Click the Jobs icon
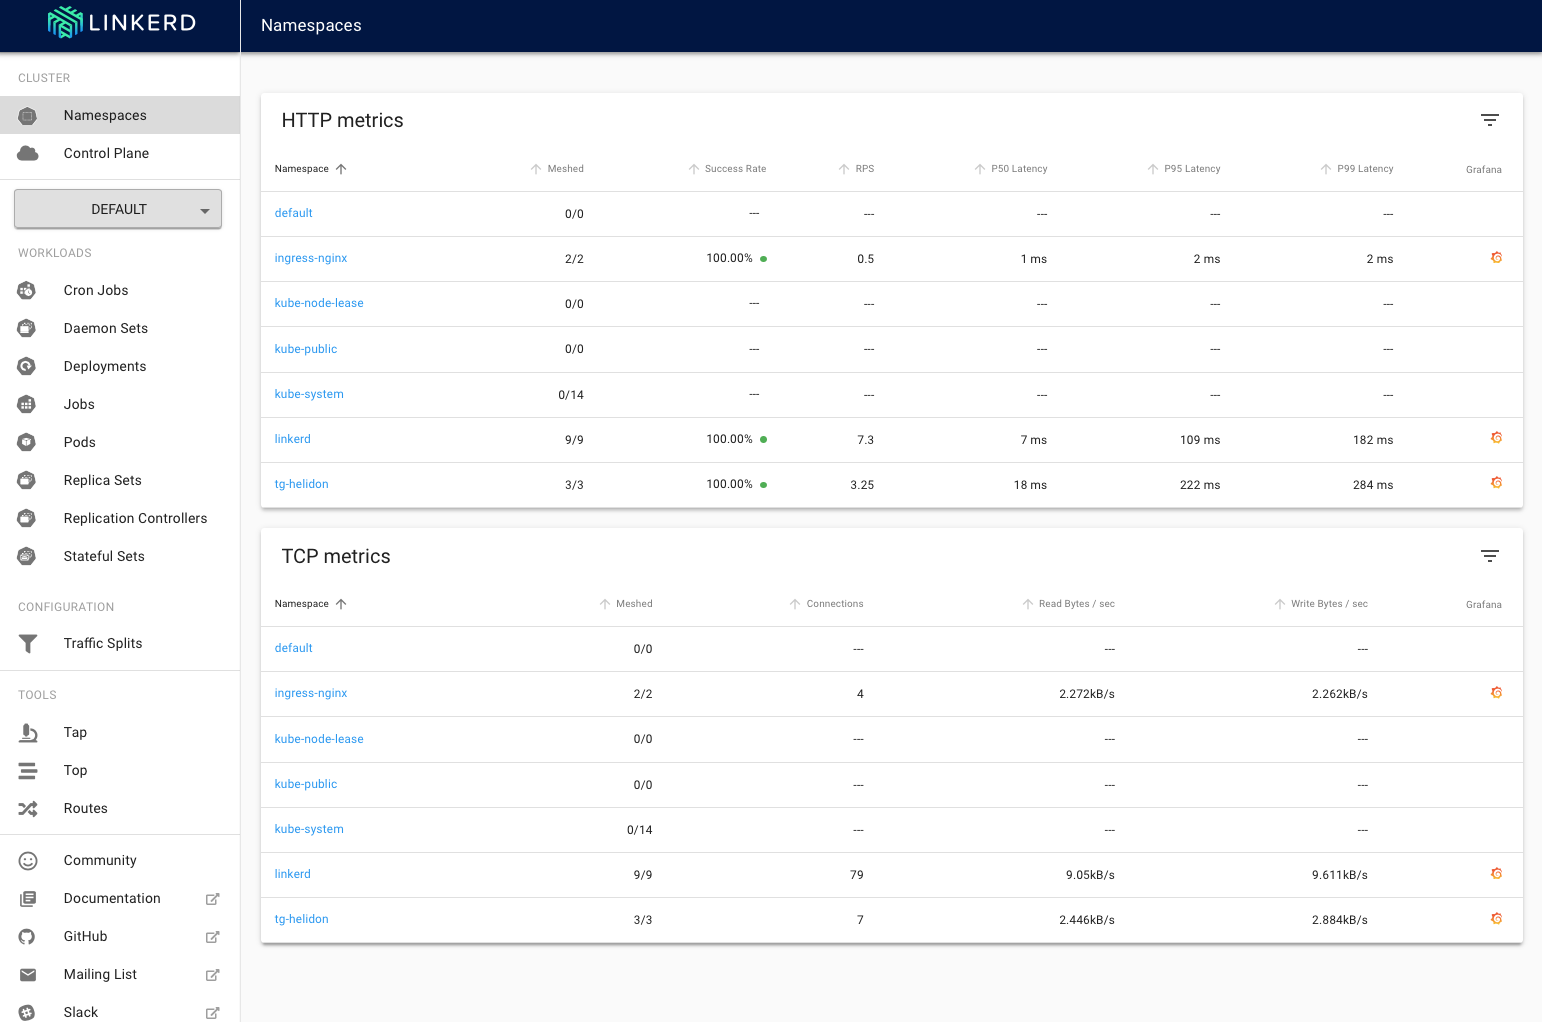1542x1022 pixels. pyautogui.click(x=27, y=405)
